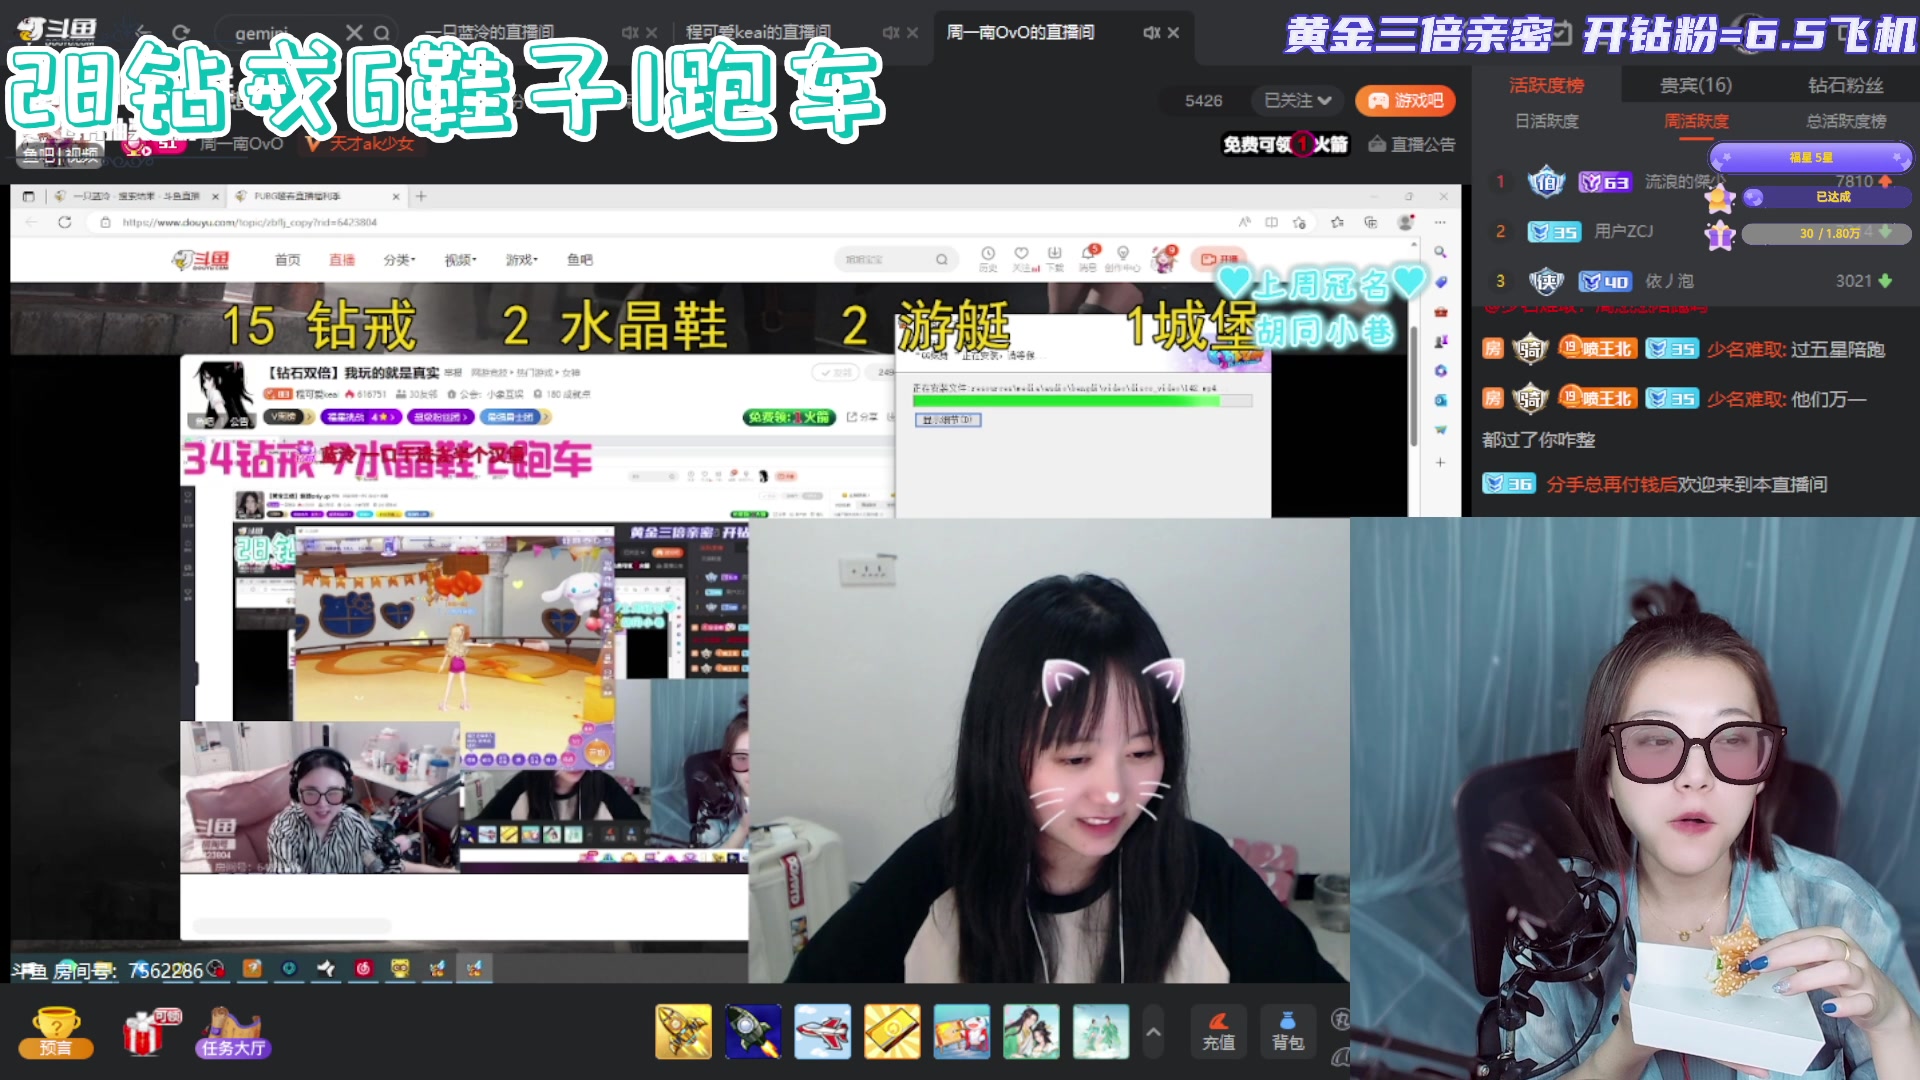The width and height of the screenshot is (1920, 1080).
Task: Select the golden rocket gift icon
Action: coord(683,1031)
